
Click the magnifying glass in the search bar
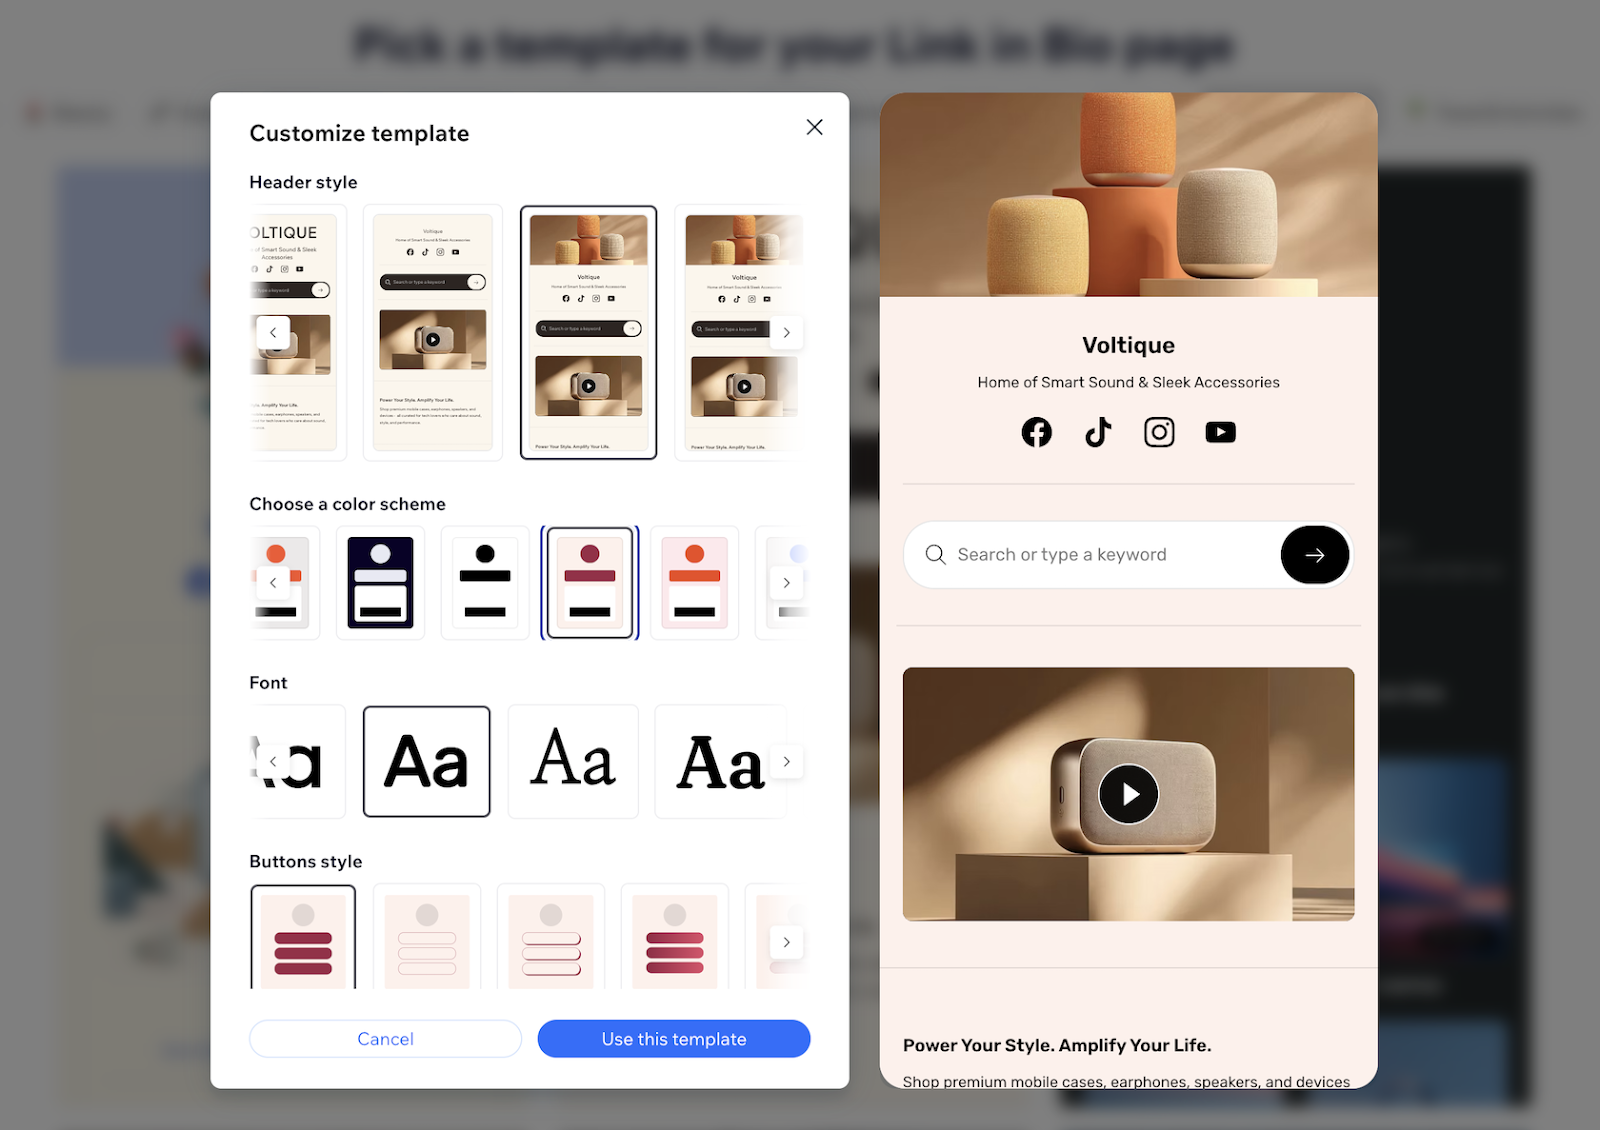(936, 554)
